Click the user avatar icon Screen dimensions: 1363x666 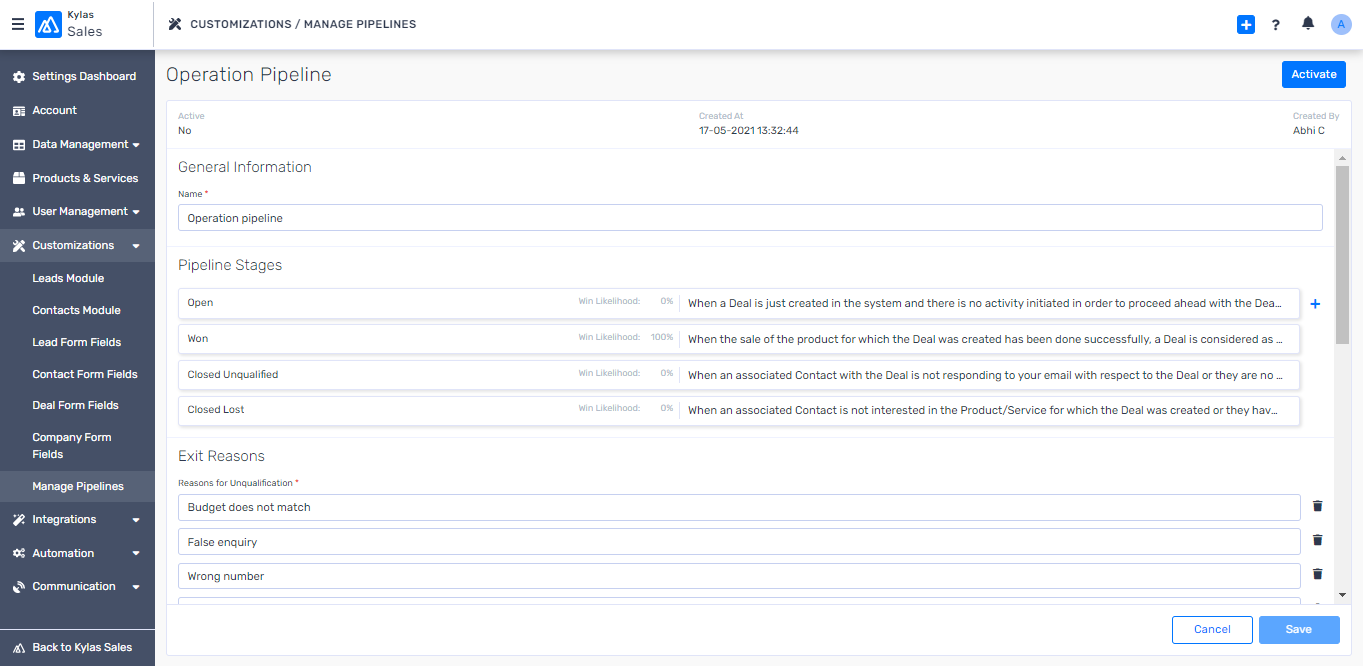(x=1341, y=25)
